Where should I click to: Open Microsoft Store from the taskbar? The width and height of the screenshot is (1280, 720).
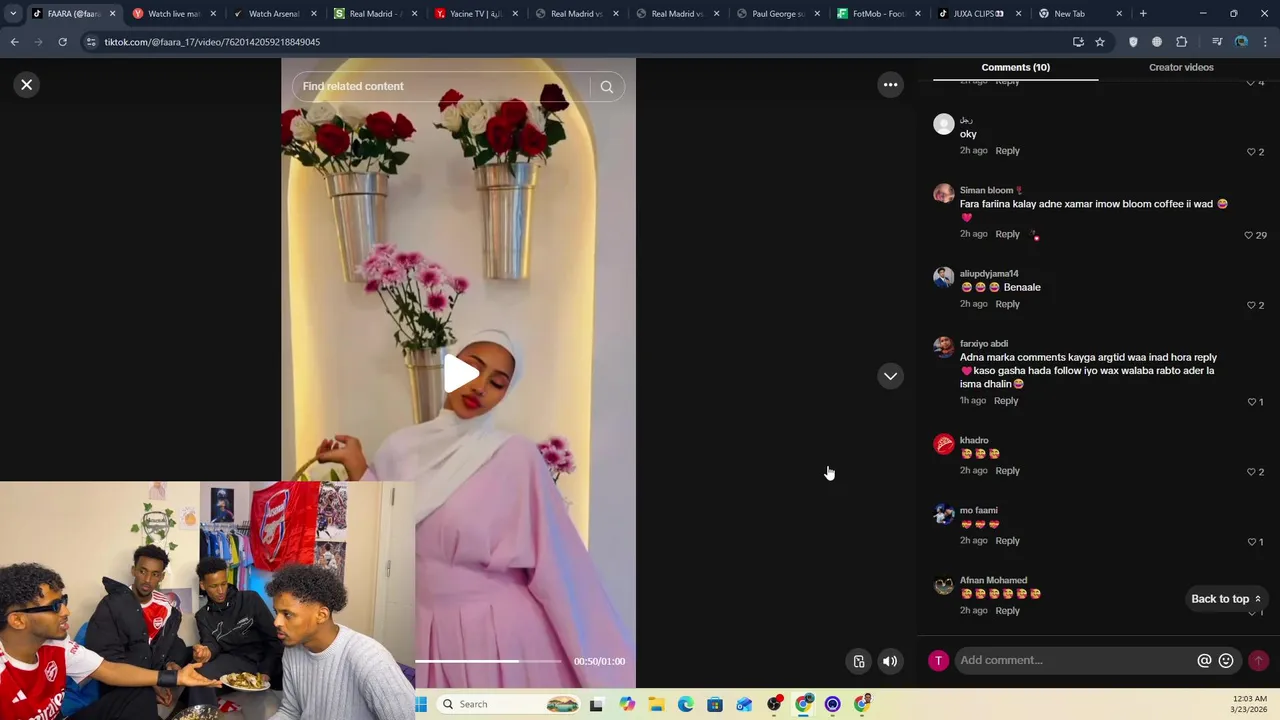click(x=715, y=704)
